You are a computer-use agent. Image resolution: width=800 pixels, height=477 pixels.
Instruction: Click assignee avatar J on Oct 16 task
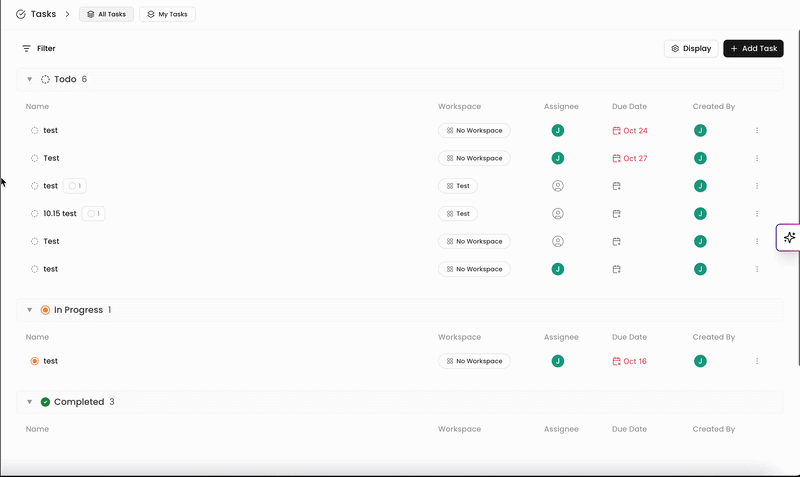[558, 361]
